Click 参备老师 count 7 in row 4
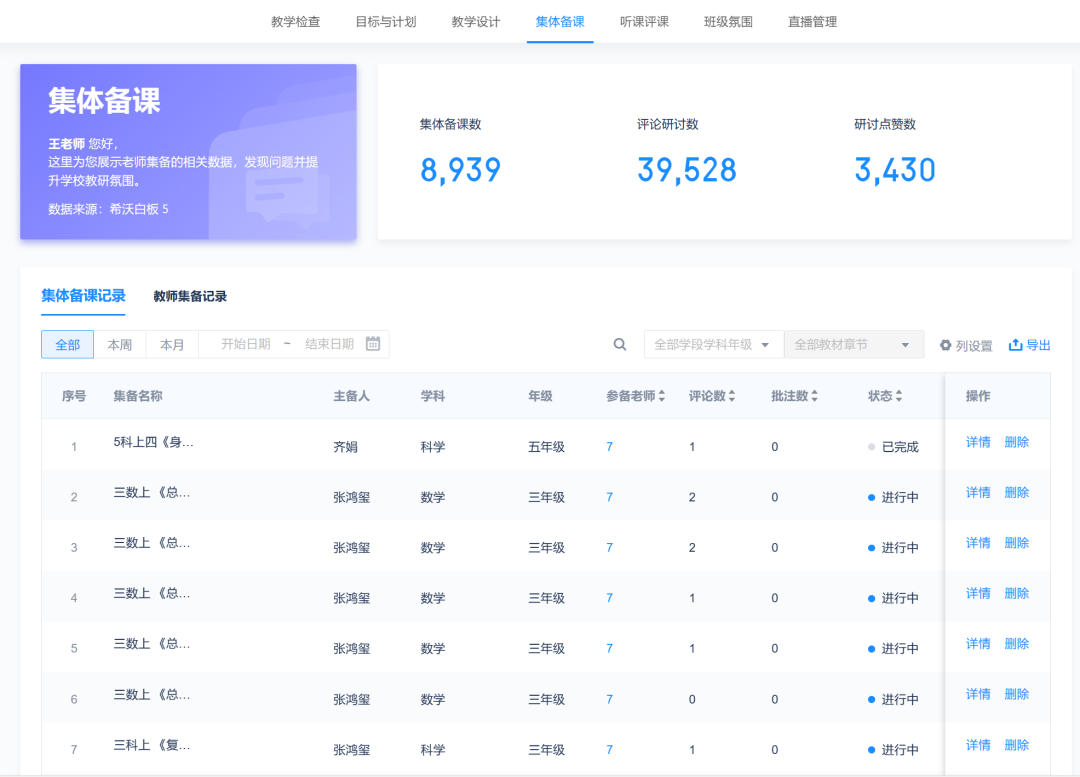1080x777 pixels. (610, 598)
